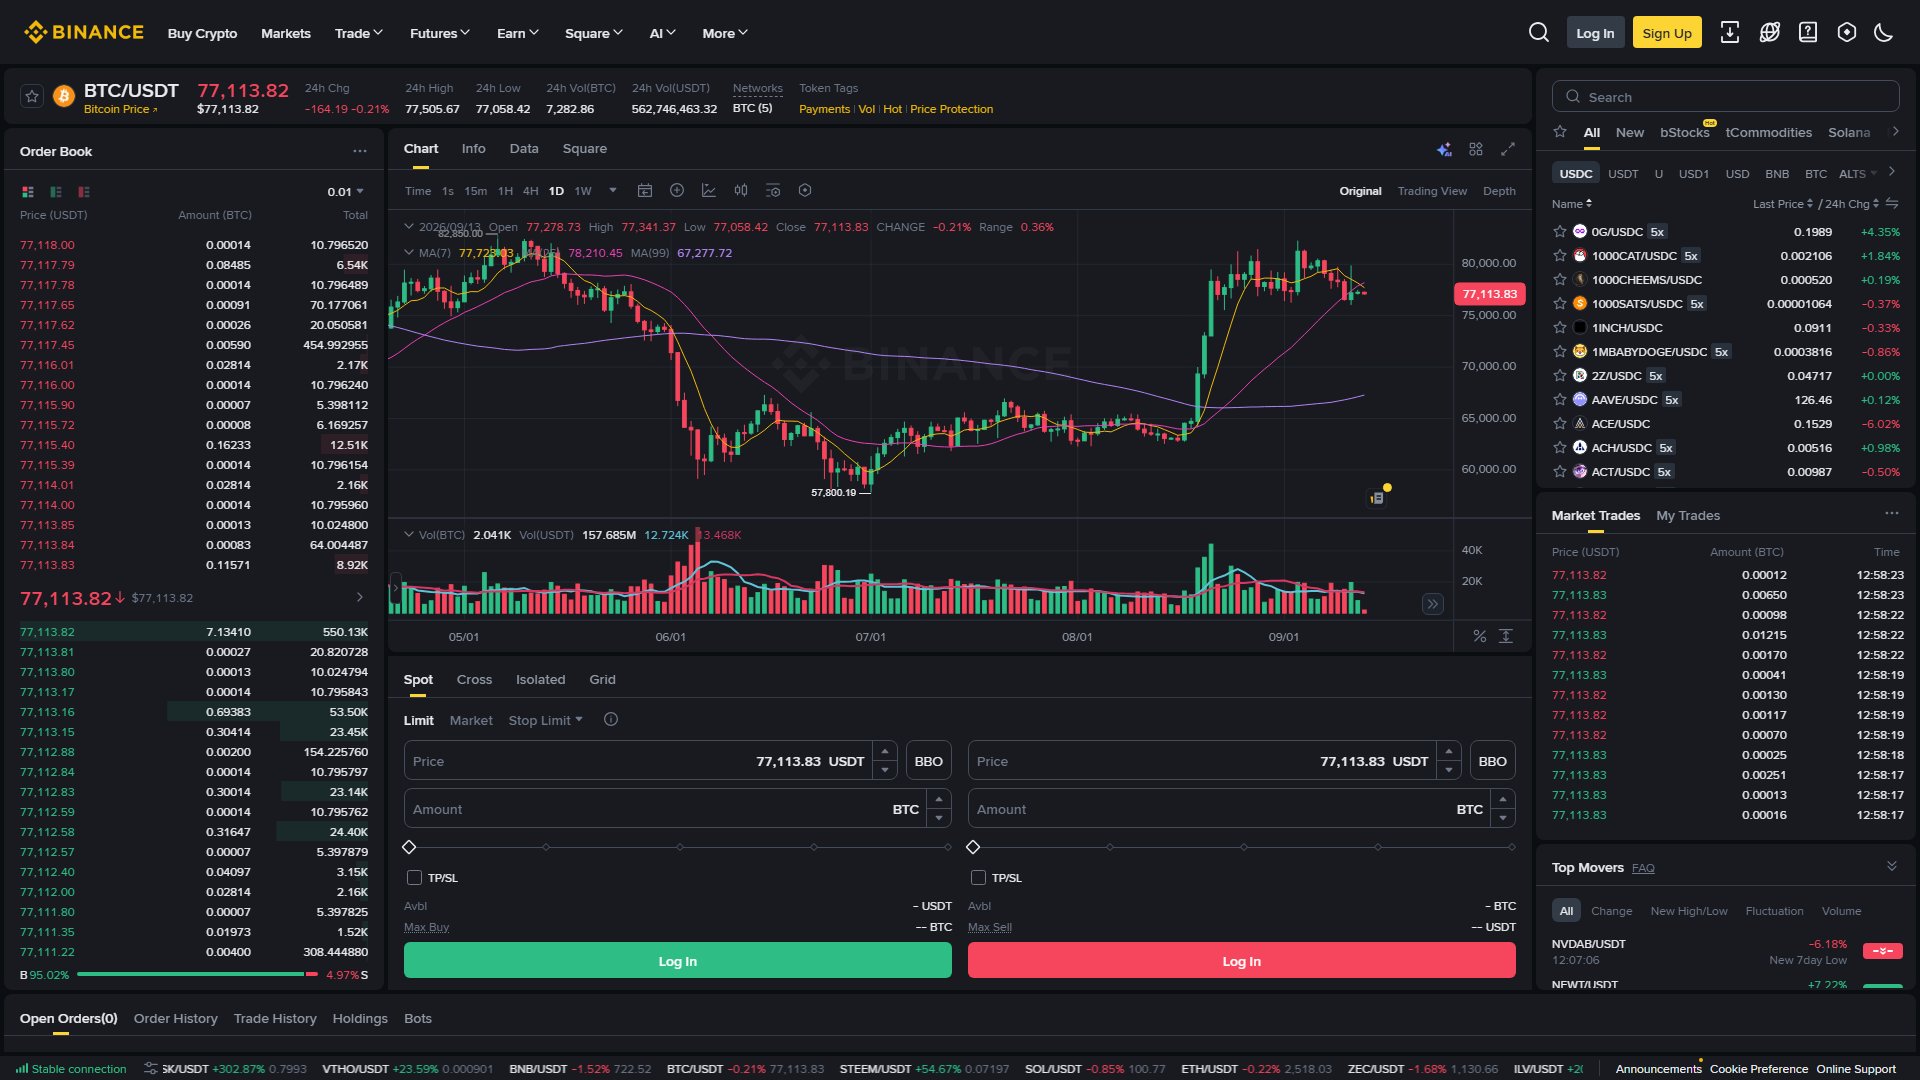Add BTC/USDT to favorites star
The image size is (1920, 1080).
point(32,96)
